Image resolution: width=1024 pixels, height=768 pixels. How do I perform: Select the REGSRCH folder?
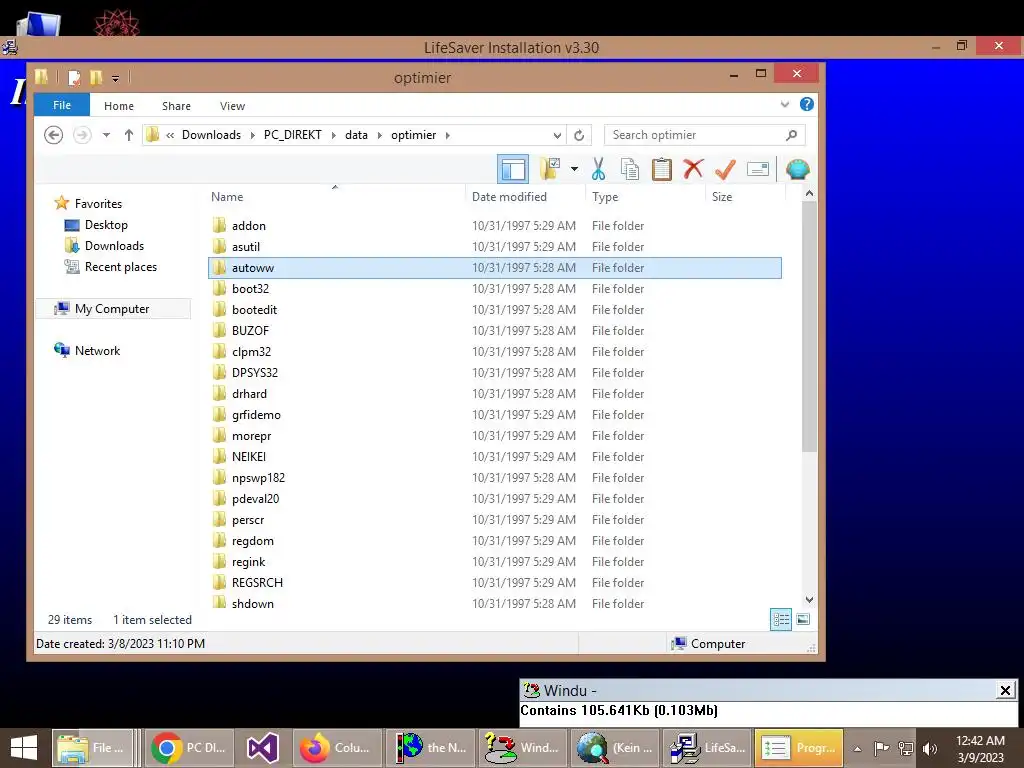pyautogui.click(x=495, y=583)
